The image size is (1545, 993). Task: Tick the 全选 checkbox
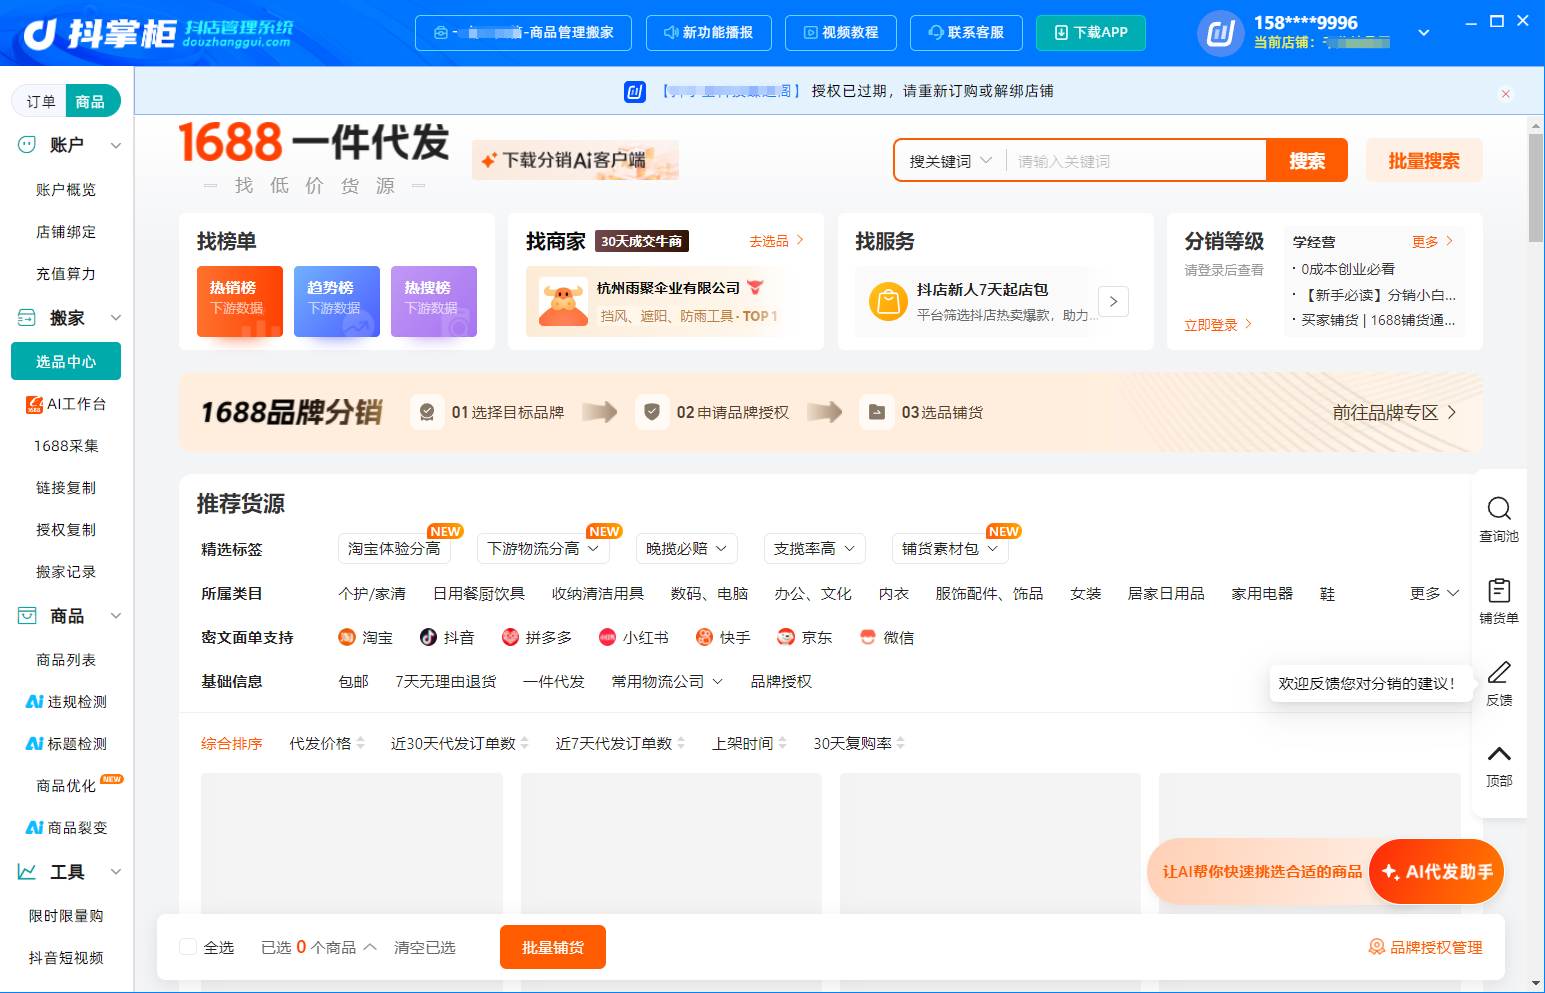[x=188, y=947]
